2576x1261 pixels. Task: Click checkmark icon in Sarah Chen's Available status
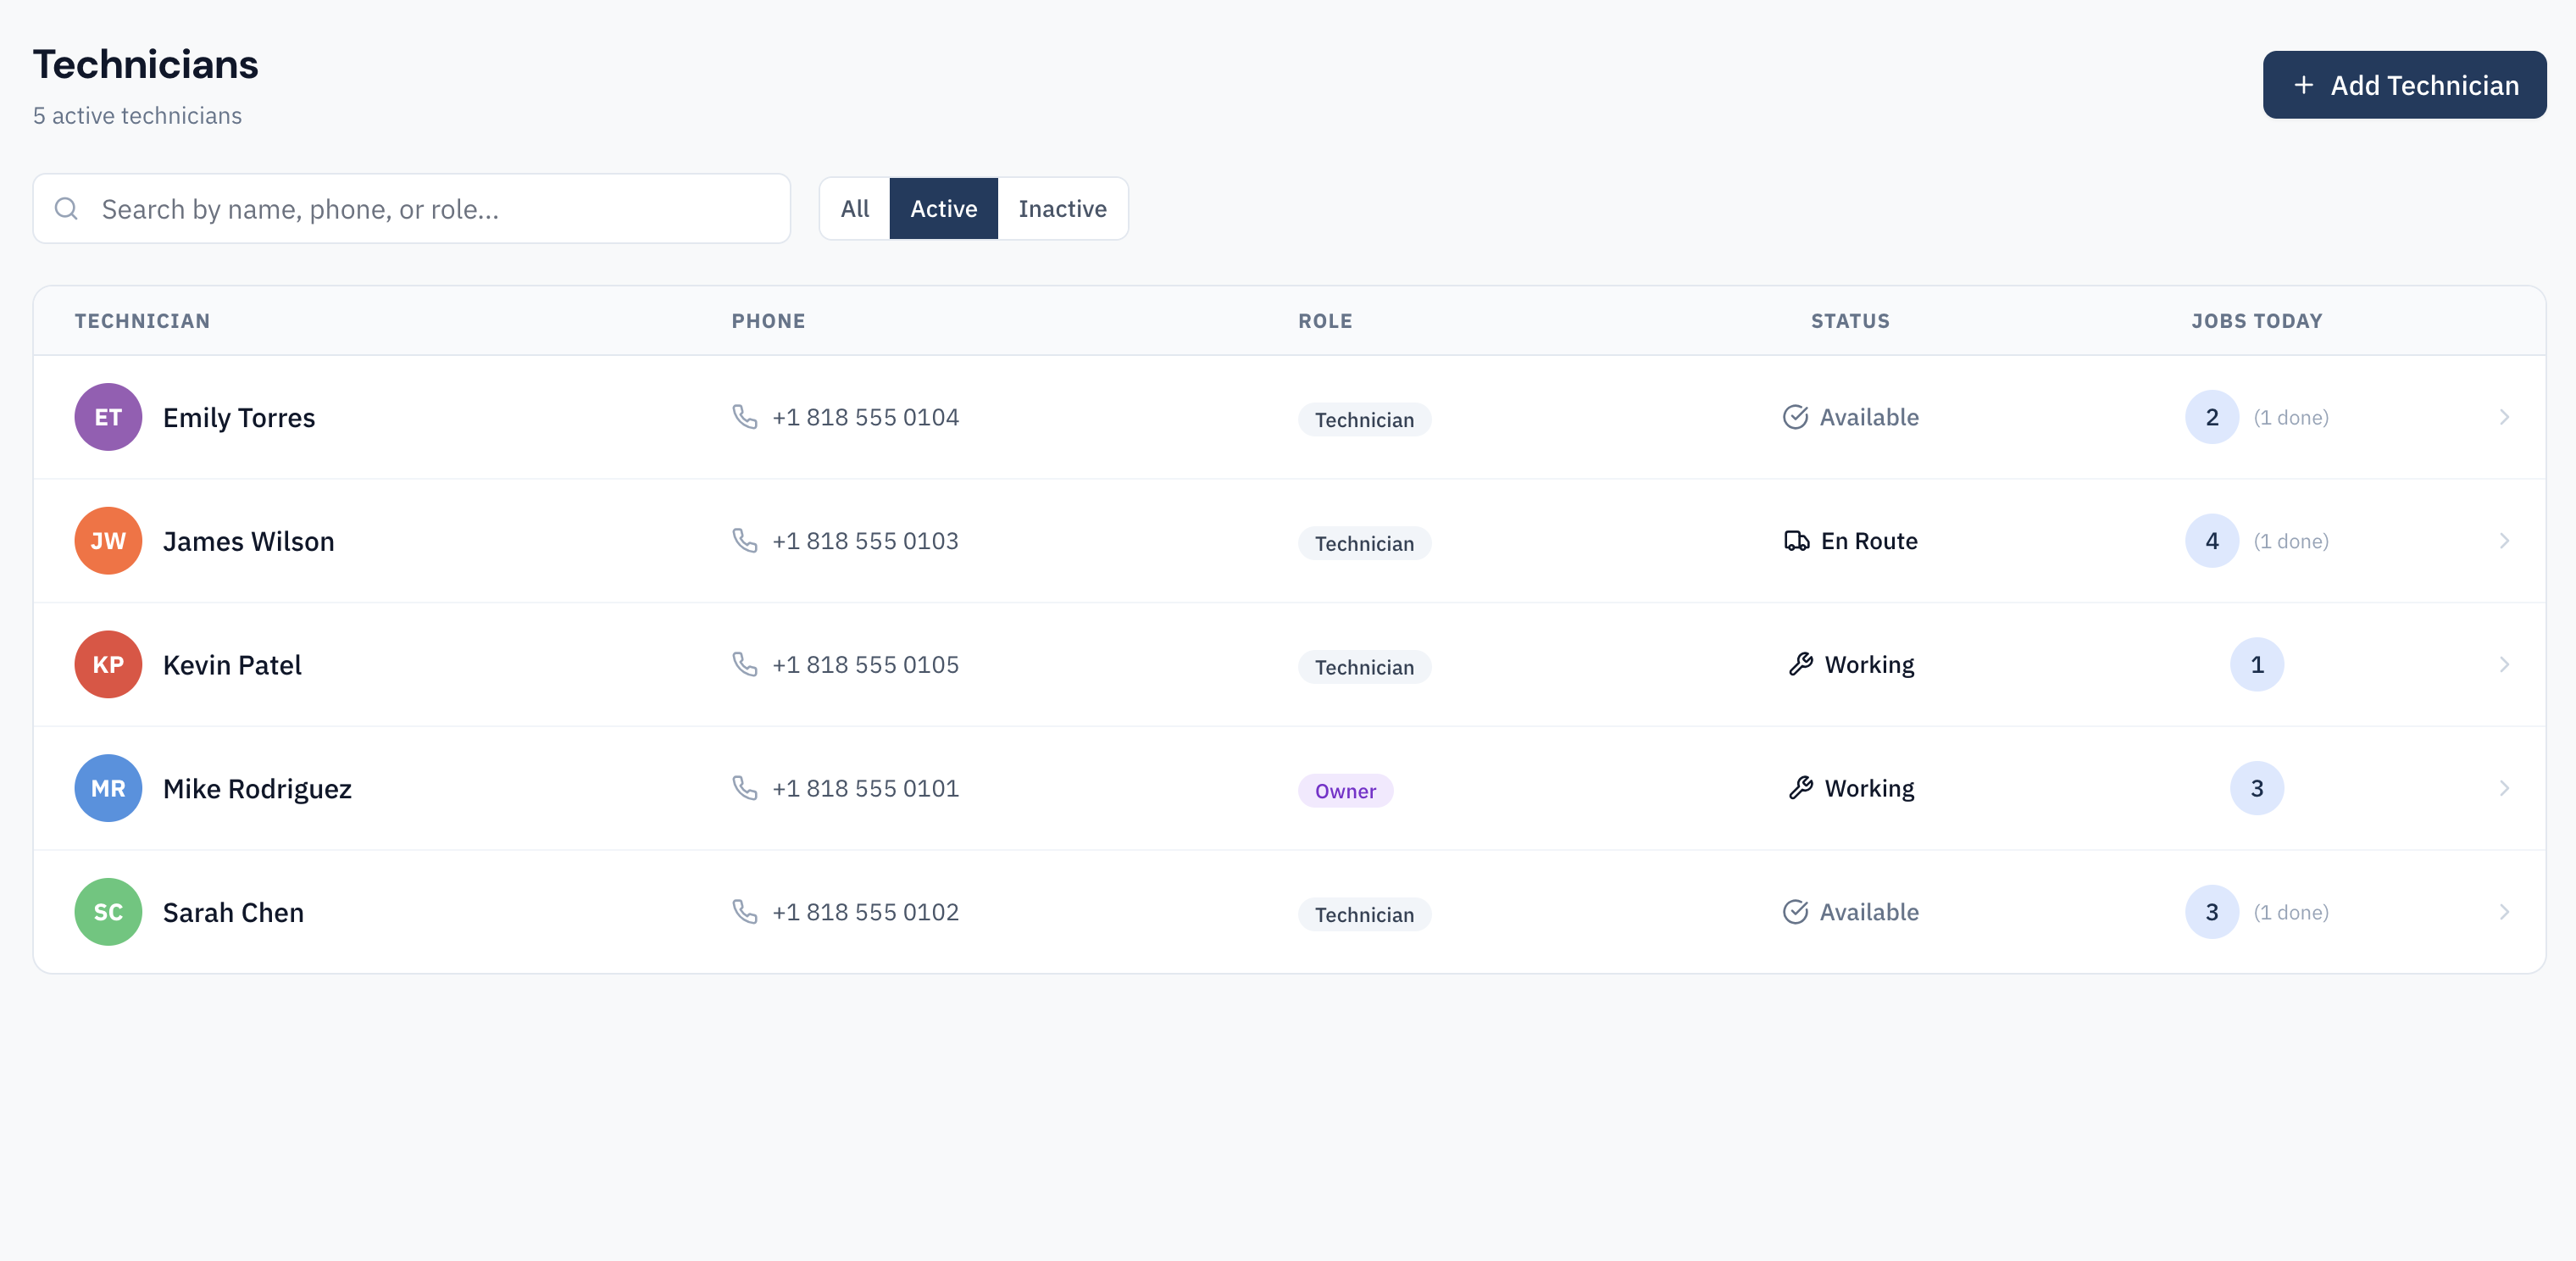[x=1795, y=912]
